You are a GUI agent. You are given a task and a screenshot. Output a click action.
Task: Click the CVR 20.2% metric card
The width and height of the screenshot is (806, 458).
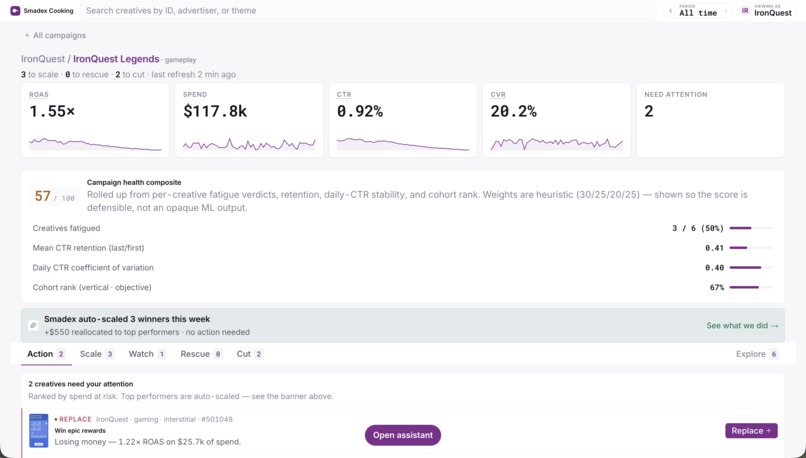557,120
